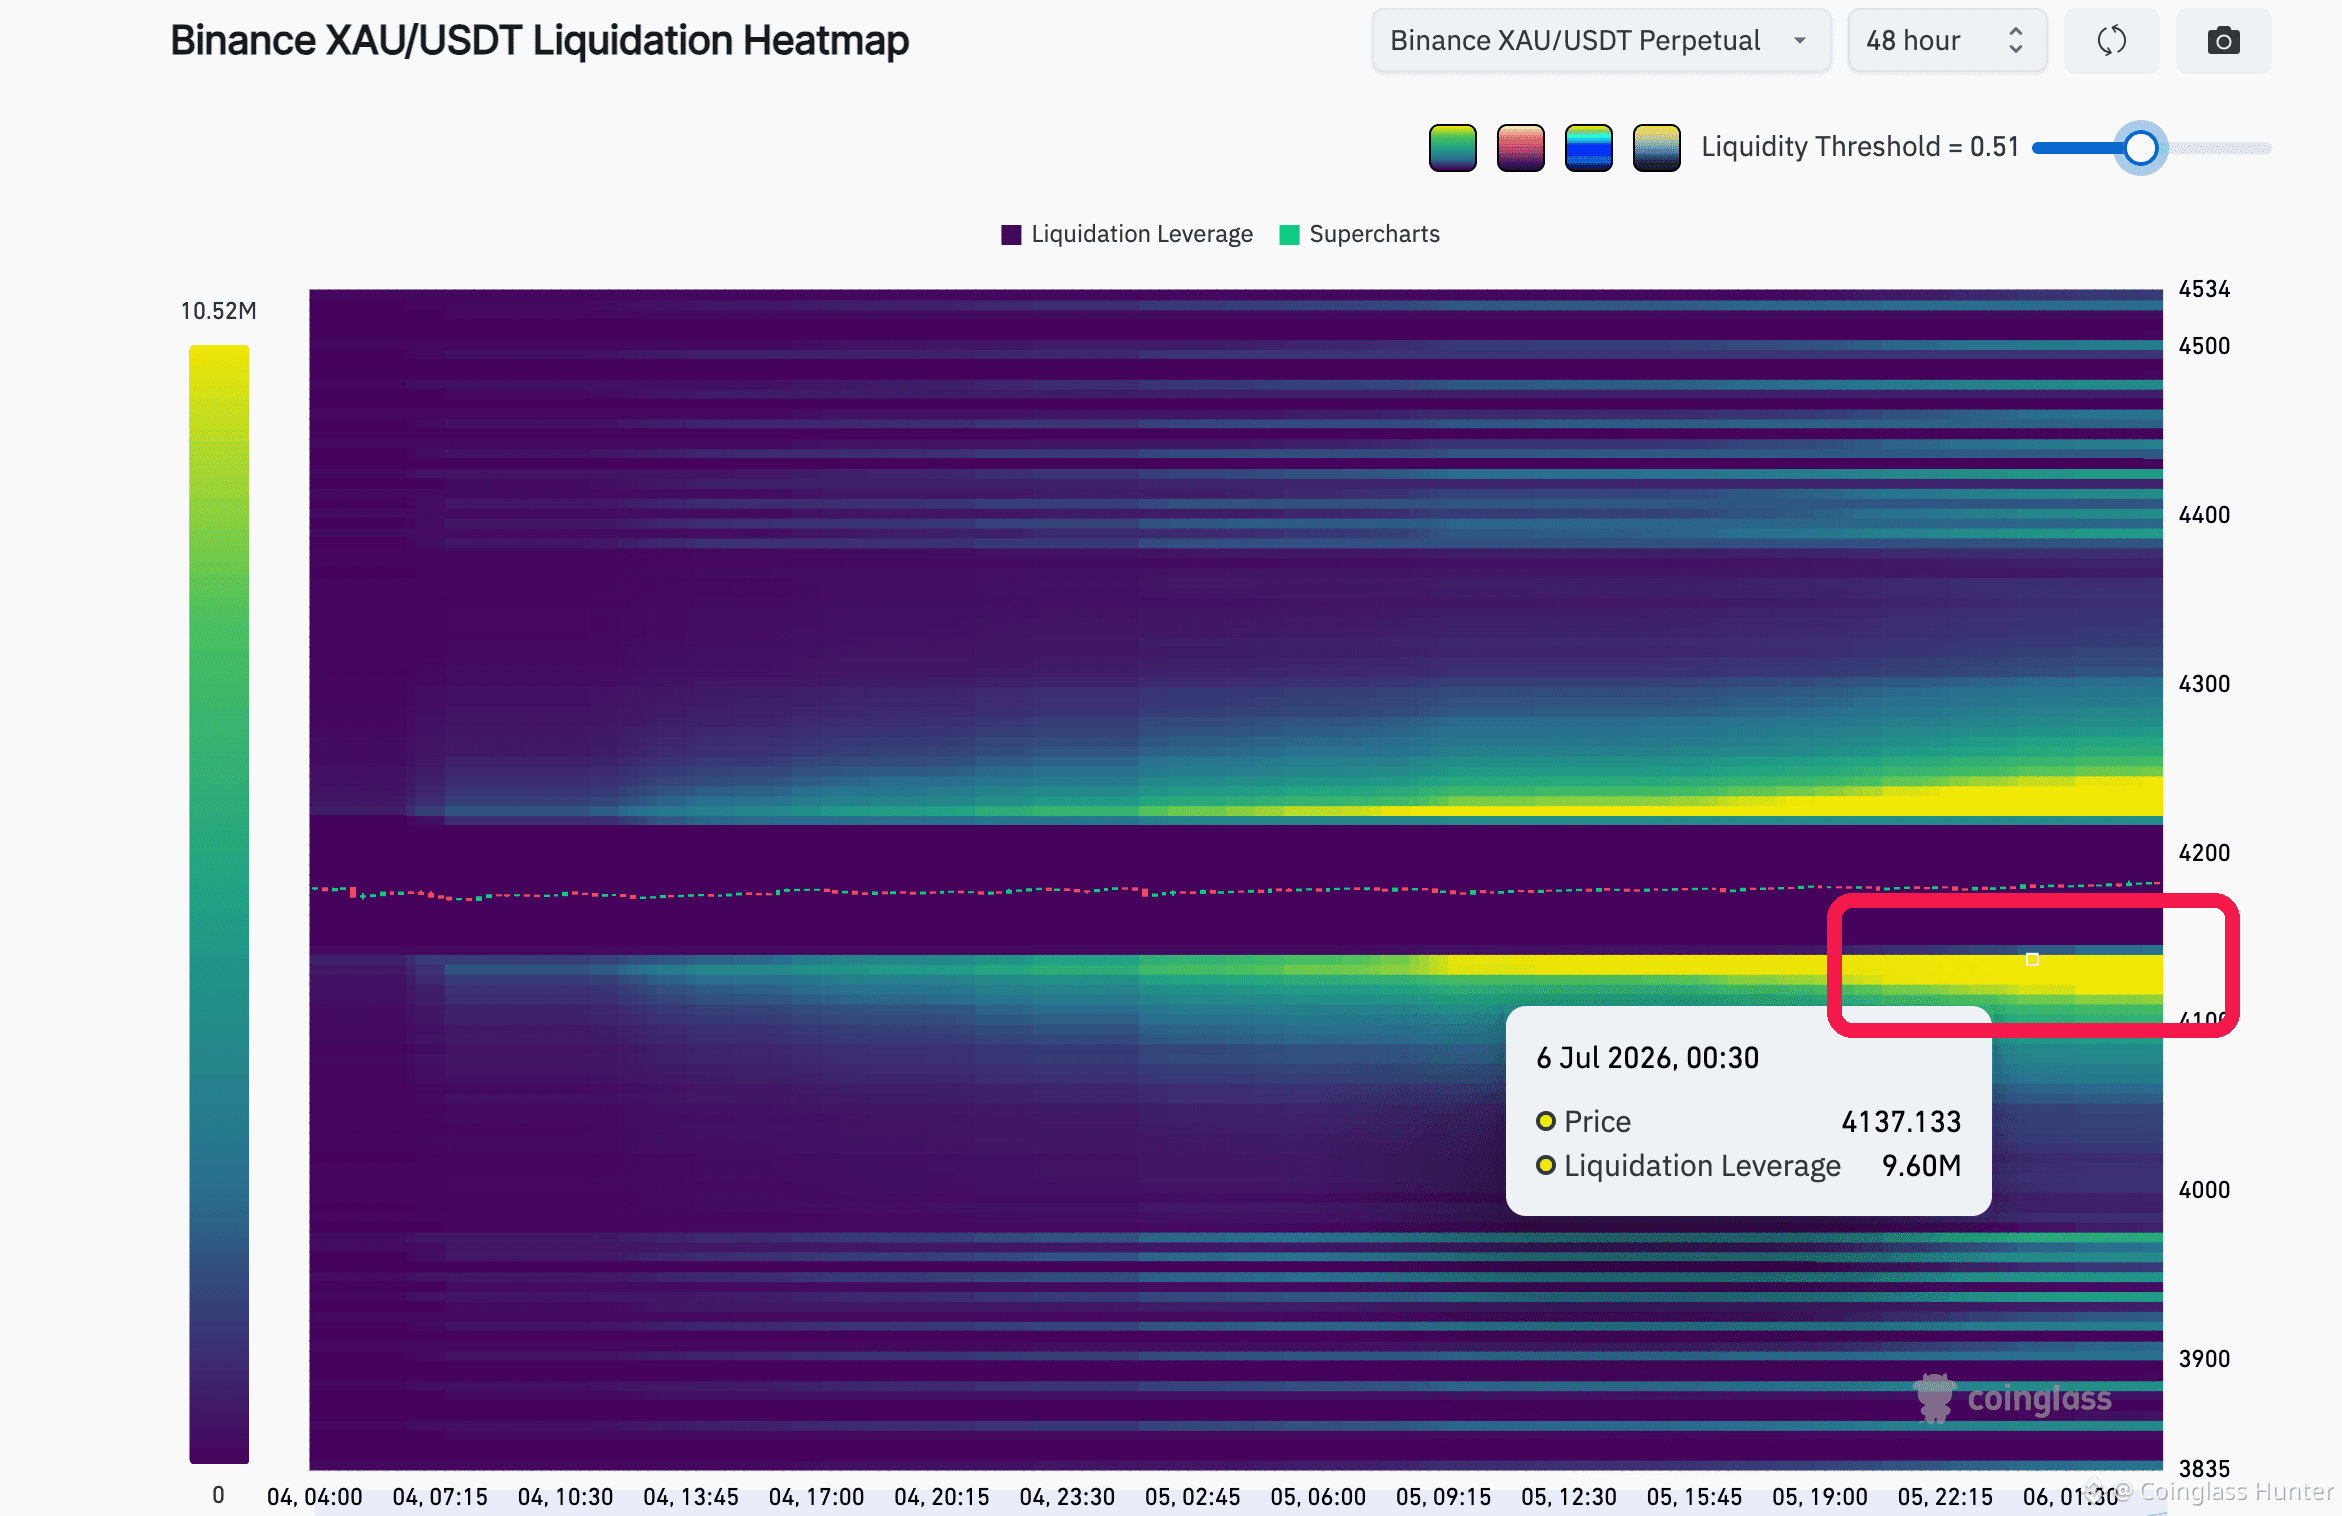Click the Binance XAU/USDT Liquidation Heatmap title
The height and width of the screenshot is (1516, 2342).
point(540,41)
